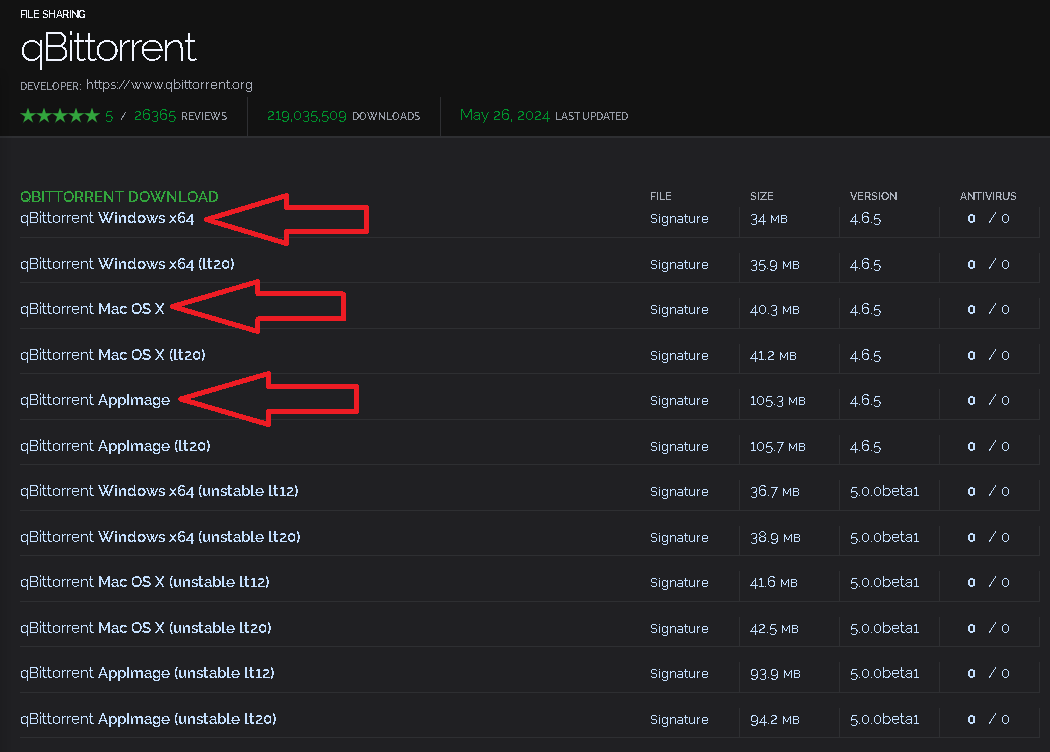This screenshot has width=1050, height=752.
Task: Download qBittorrent Mac OS X (unstable lt20)
Action: (145, 628)
